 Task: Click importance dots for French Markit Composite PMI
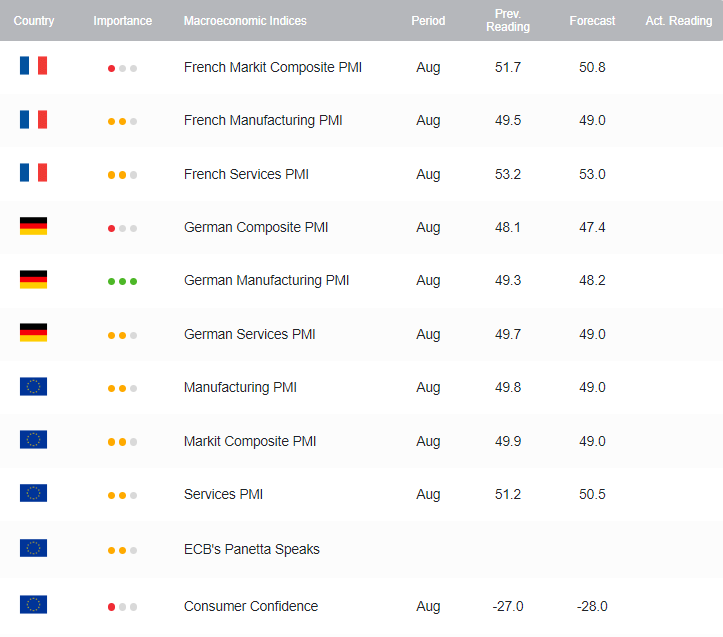(122, 68)
